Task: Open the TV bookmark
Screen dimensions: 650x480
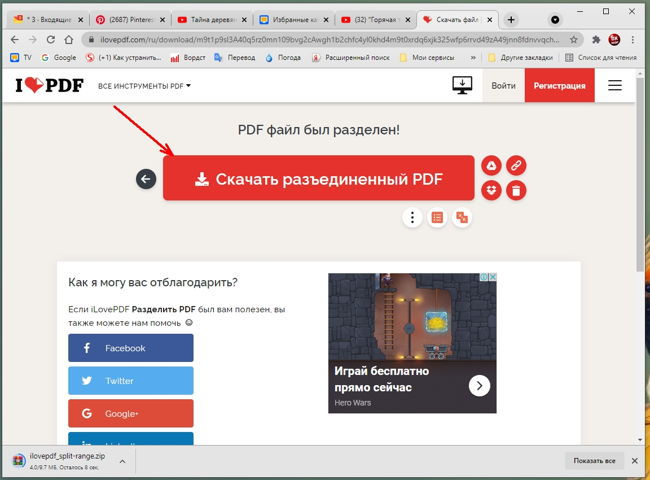Action: coord(21,58)
